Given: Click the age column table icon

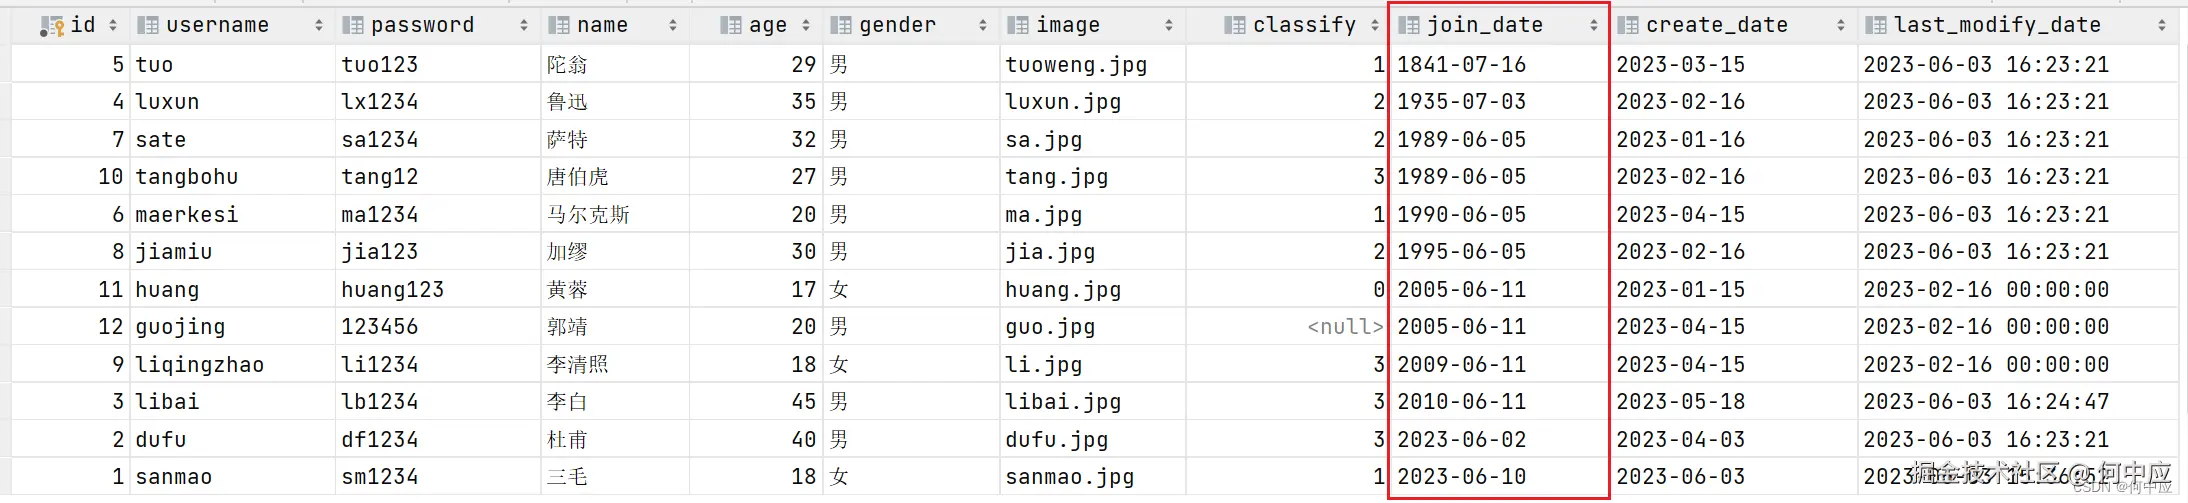Looking at the screenshot, I should tap(731, 26).
